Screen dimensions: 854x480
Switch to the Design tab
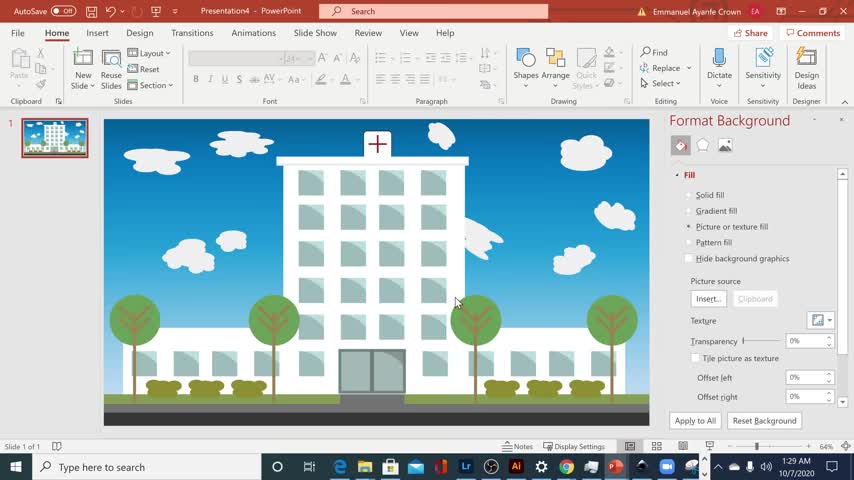[x=139, y=33]
